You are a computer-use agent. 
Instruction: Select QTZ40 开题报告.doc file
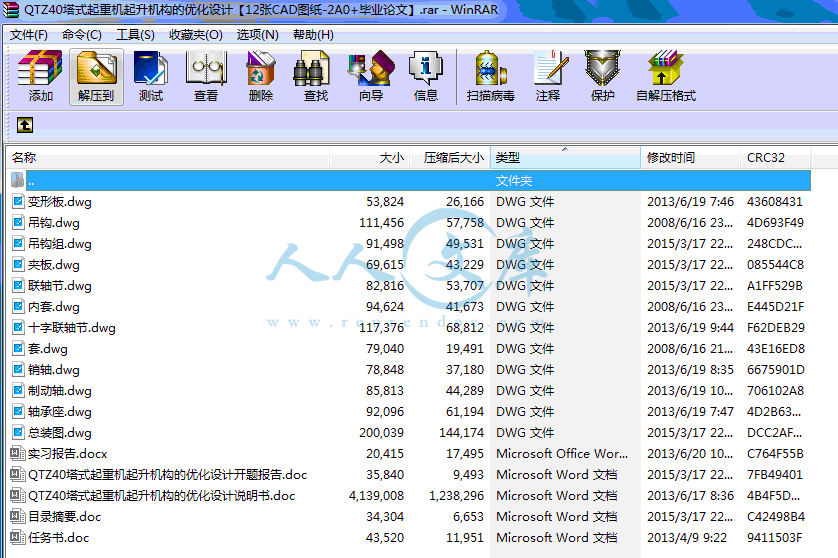(x=168, y=475)
